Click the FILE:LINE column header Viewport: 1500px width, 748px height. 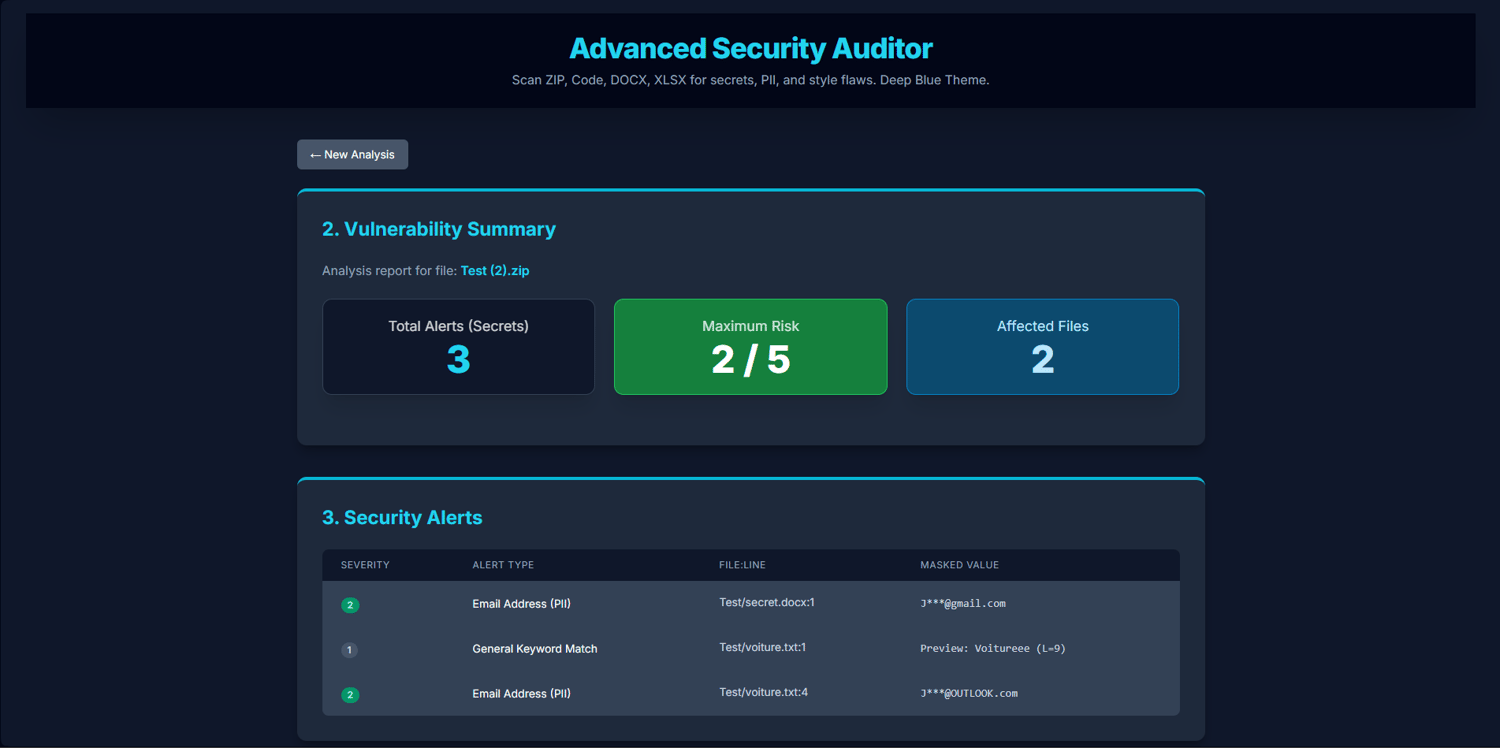742,565
